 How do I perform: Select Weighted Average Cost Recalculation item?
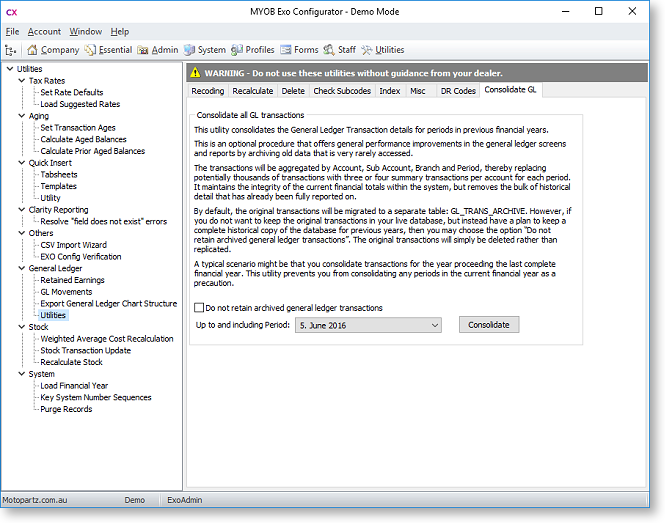107,338
